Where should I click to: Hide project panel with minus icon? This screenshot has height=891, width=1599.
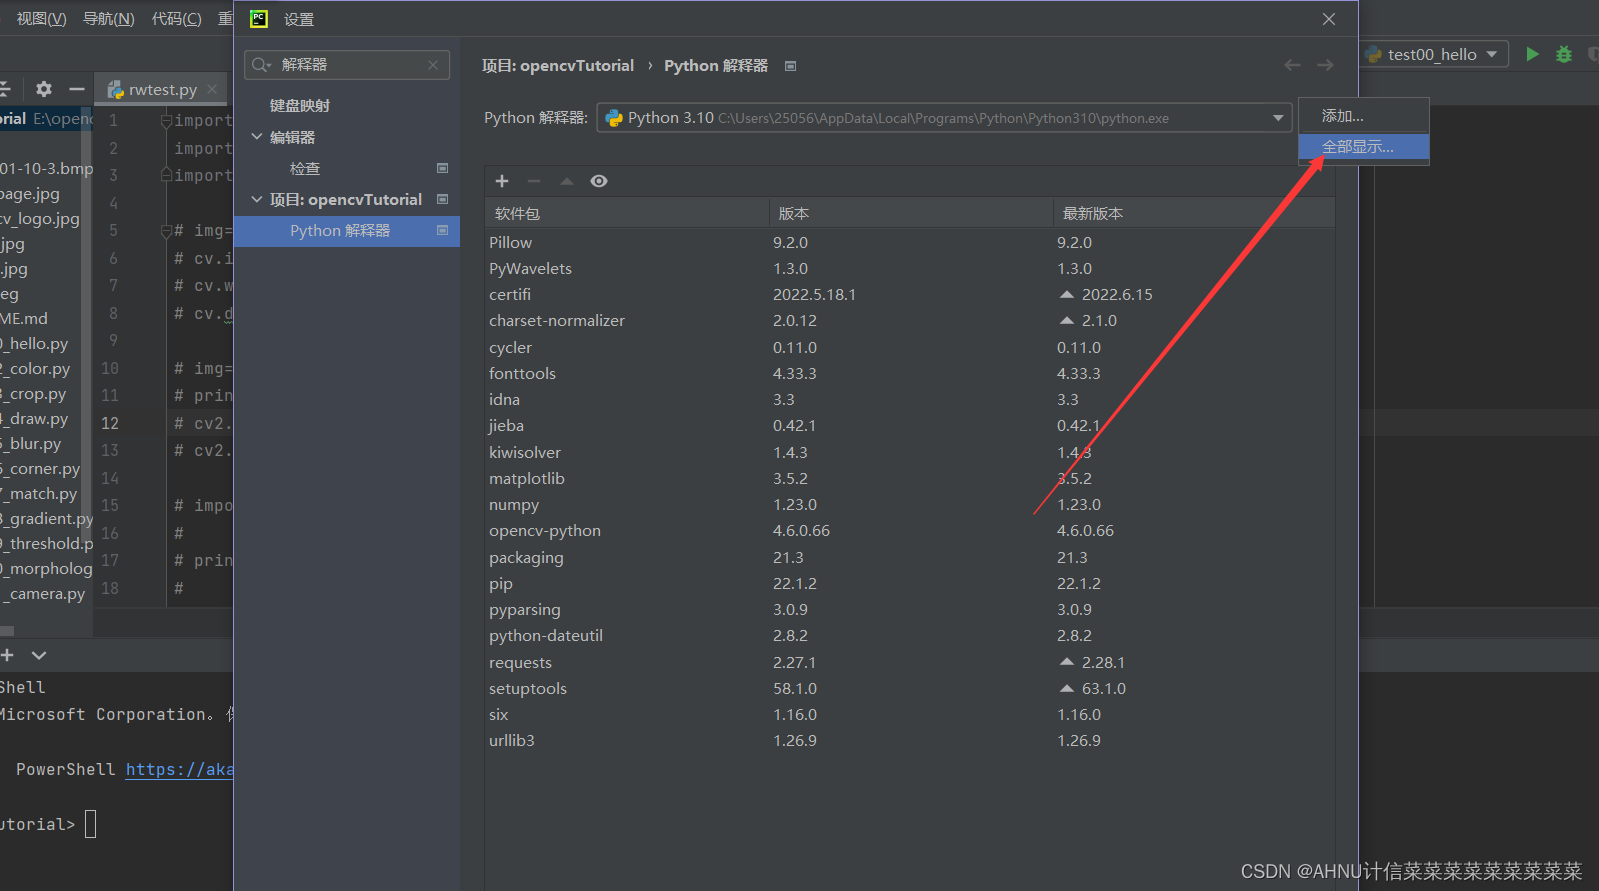[x=76, y=89]
